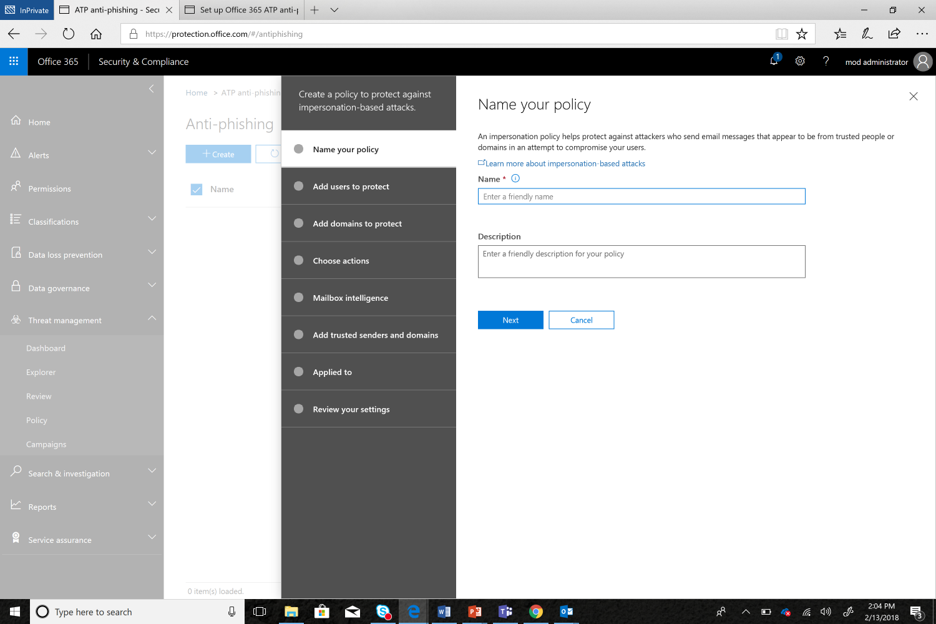
Task: Click the add notes pen icon
Action: [x=867, y=34]
